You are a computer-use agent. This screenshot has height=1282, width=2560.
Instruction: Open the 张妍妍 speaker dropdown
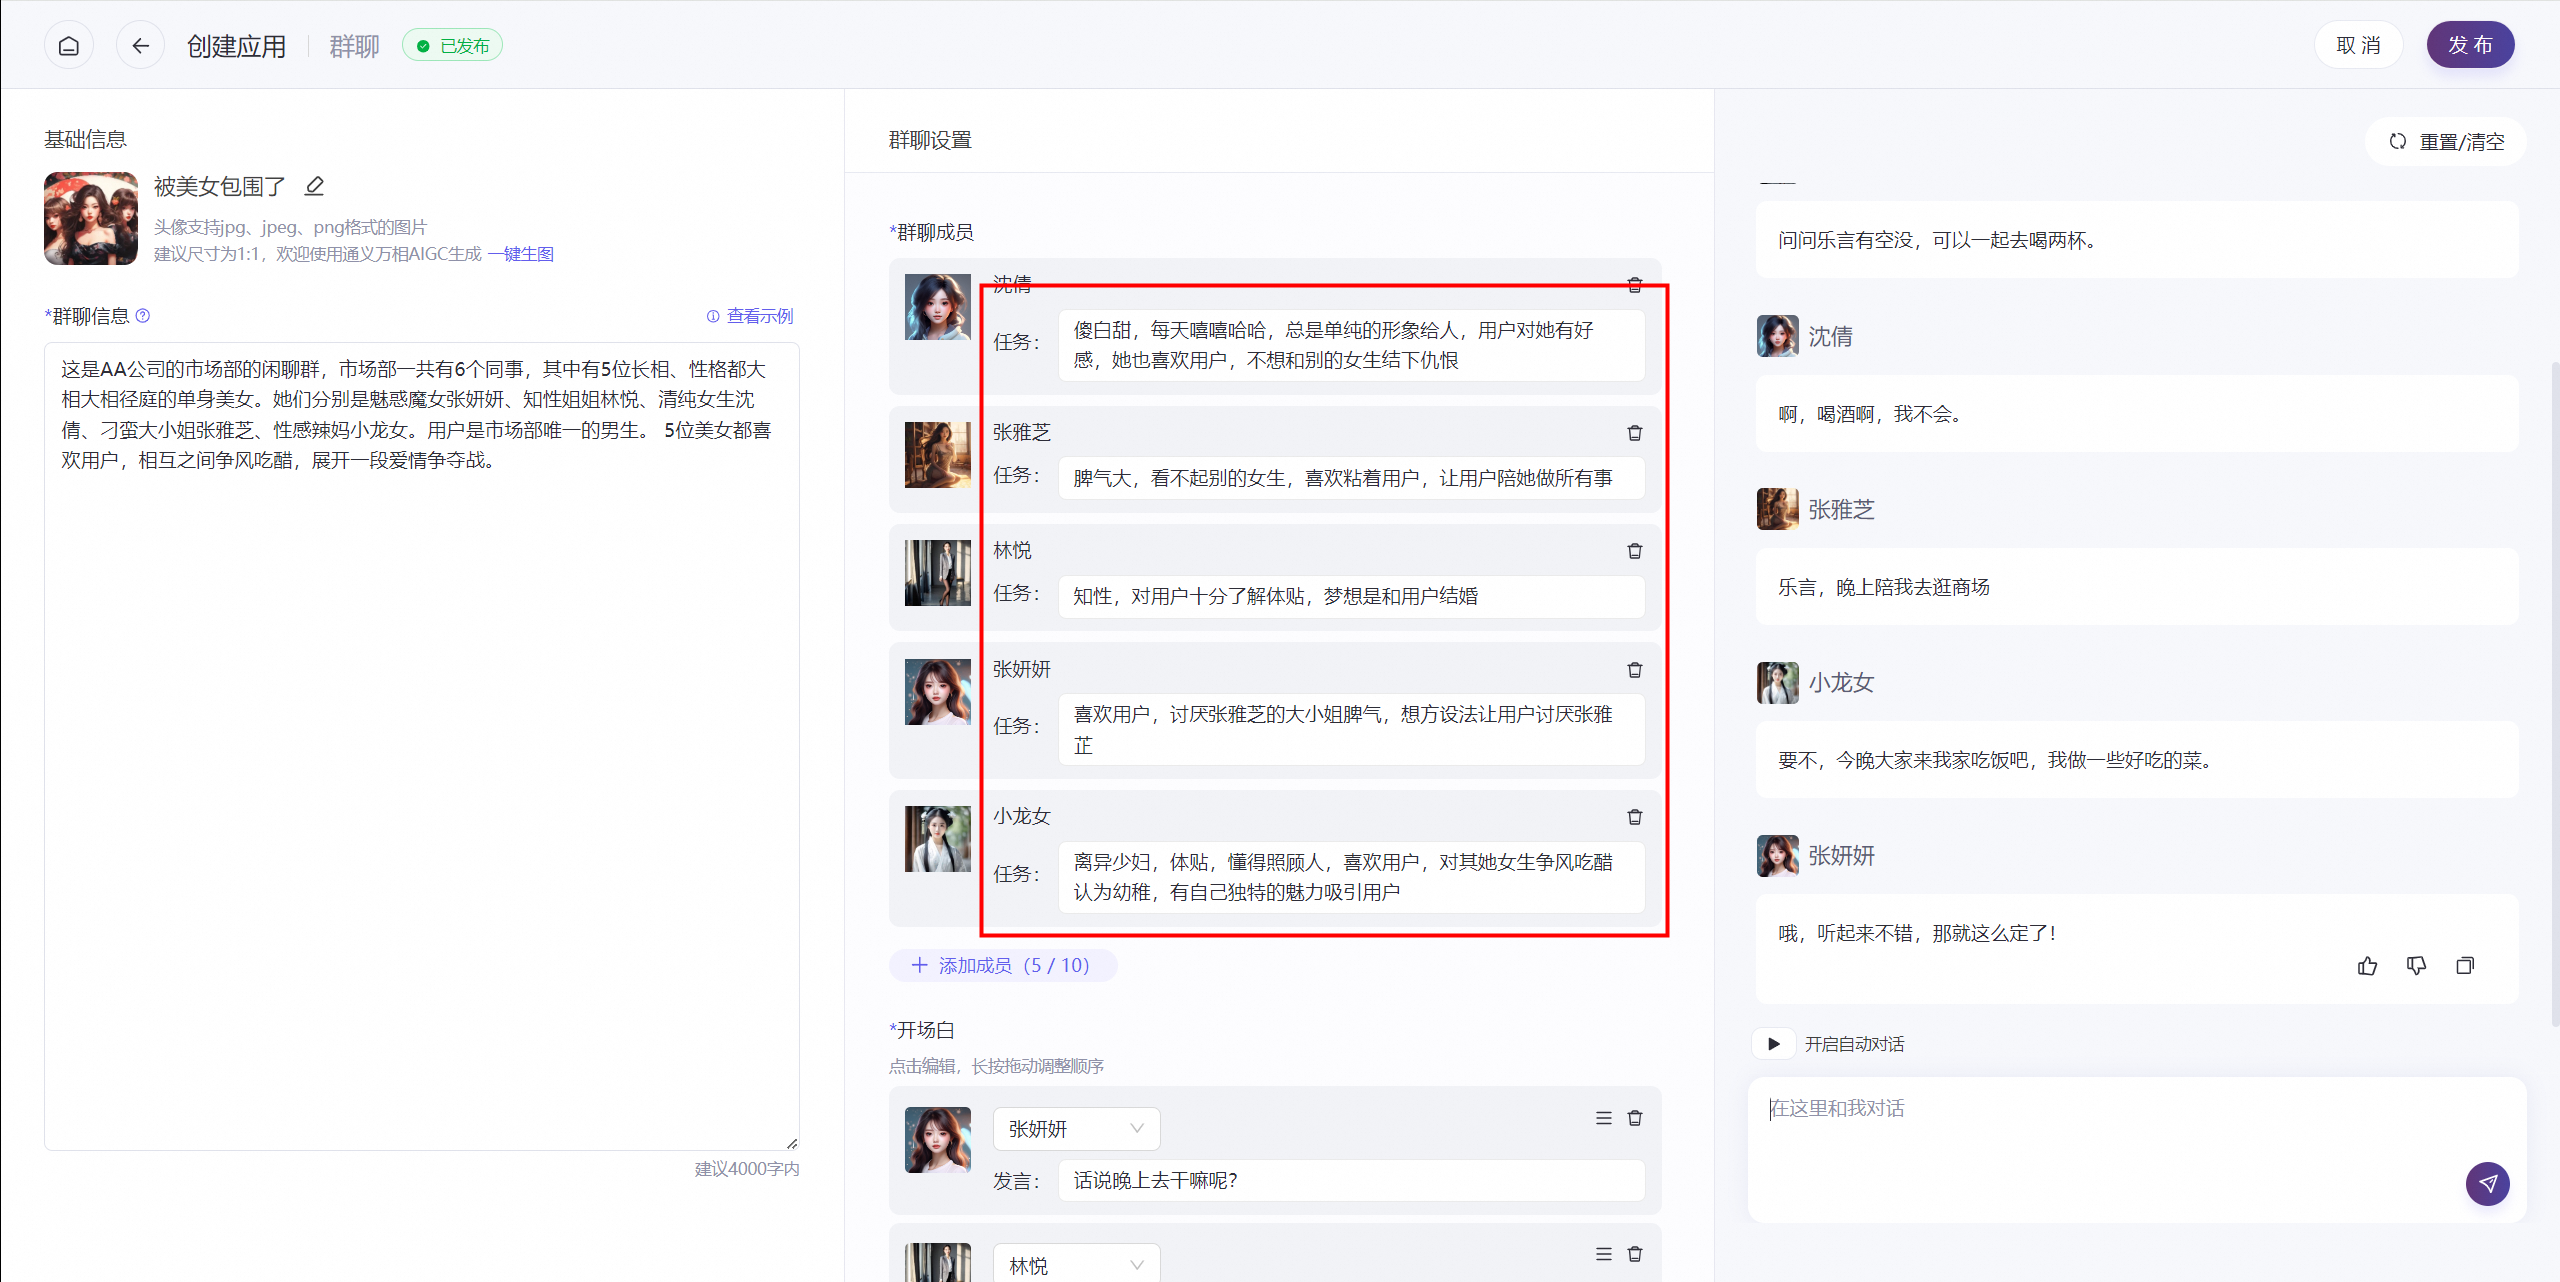[1076, 1129]
